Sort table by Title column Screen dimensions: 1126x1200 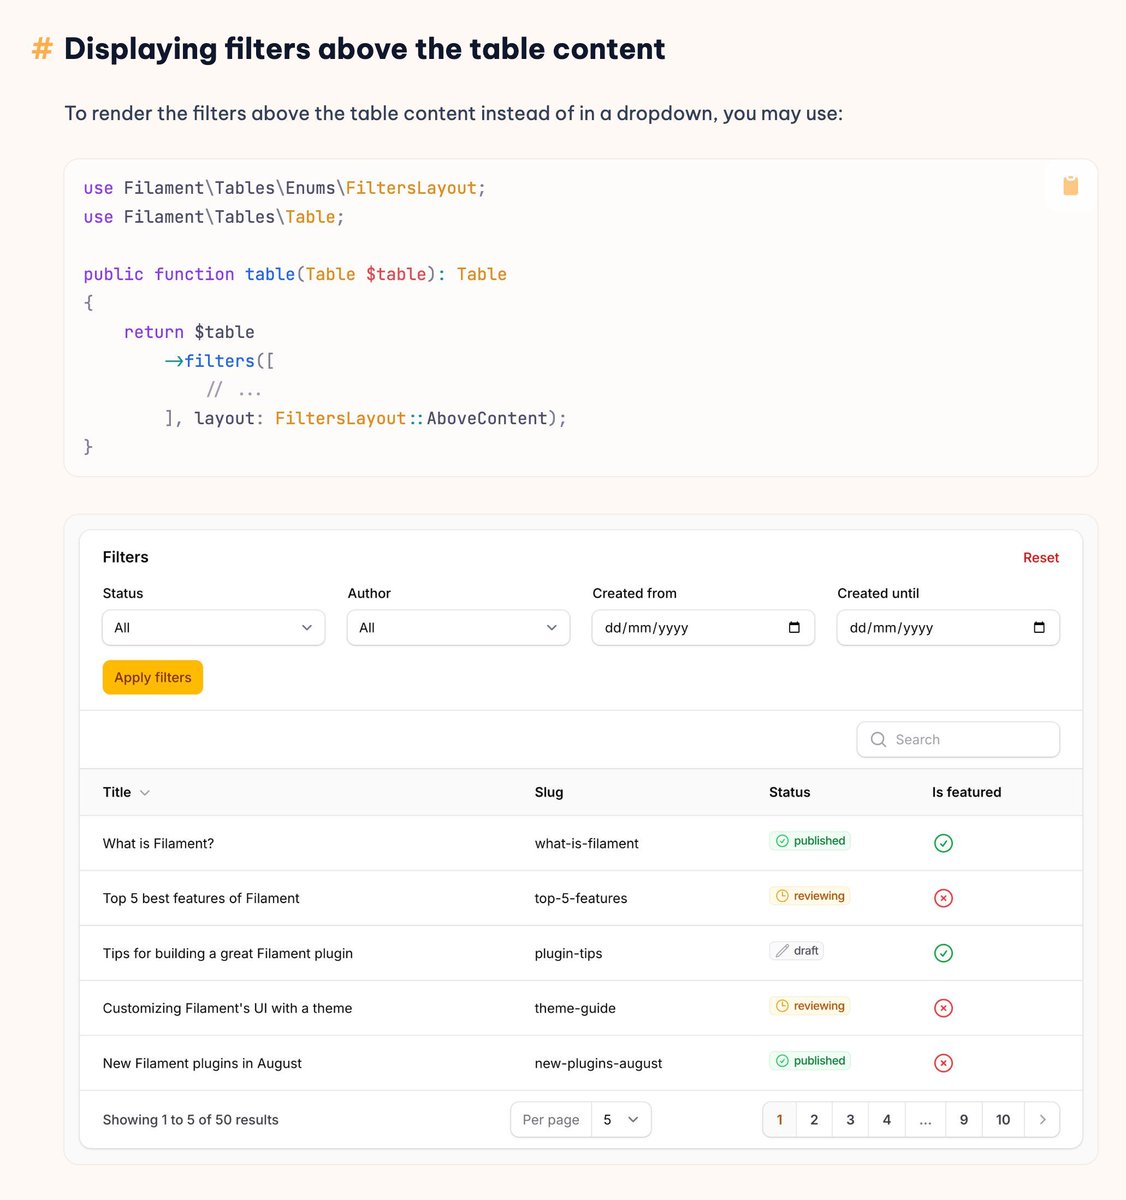coord(126,792)
